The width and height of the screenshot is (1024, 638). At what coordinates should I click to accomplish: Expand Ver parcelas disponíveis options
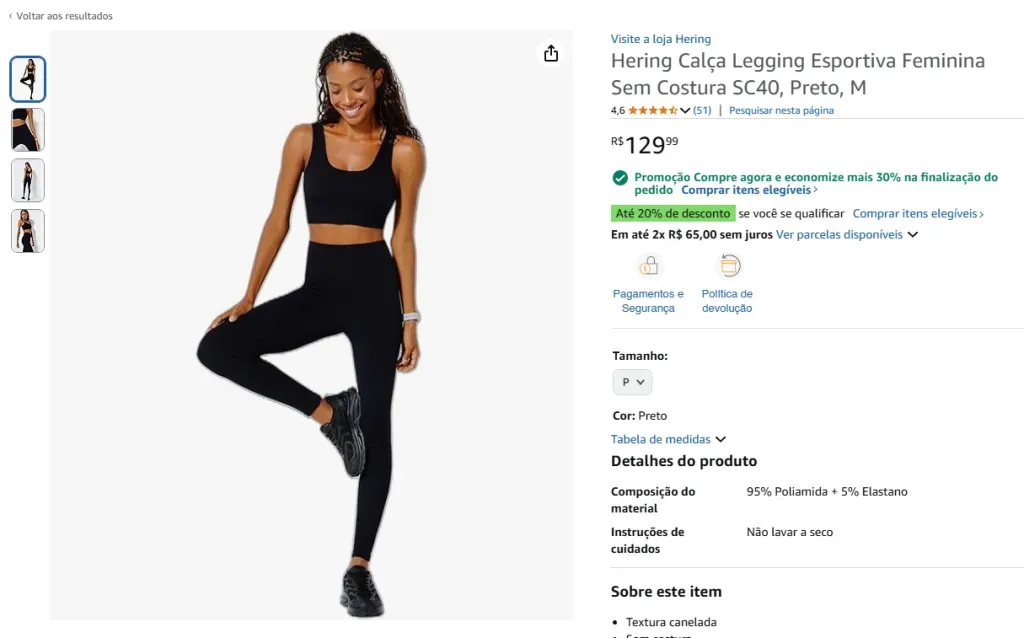pos(846,235)
